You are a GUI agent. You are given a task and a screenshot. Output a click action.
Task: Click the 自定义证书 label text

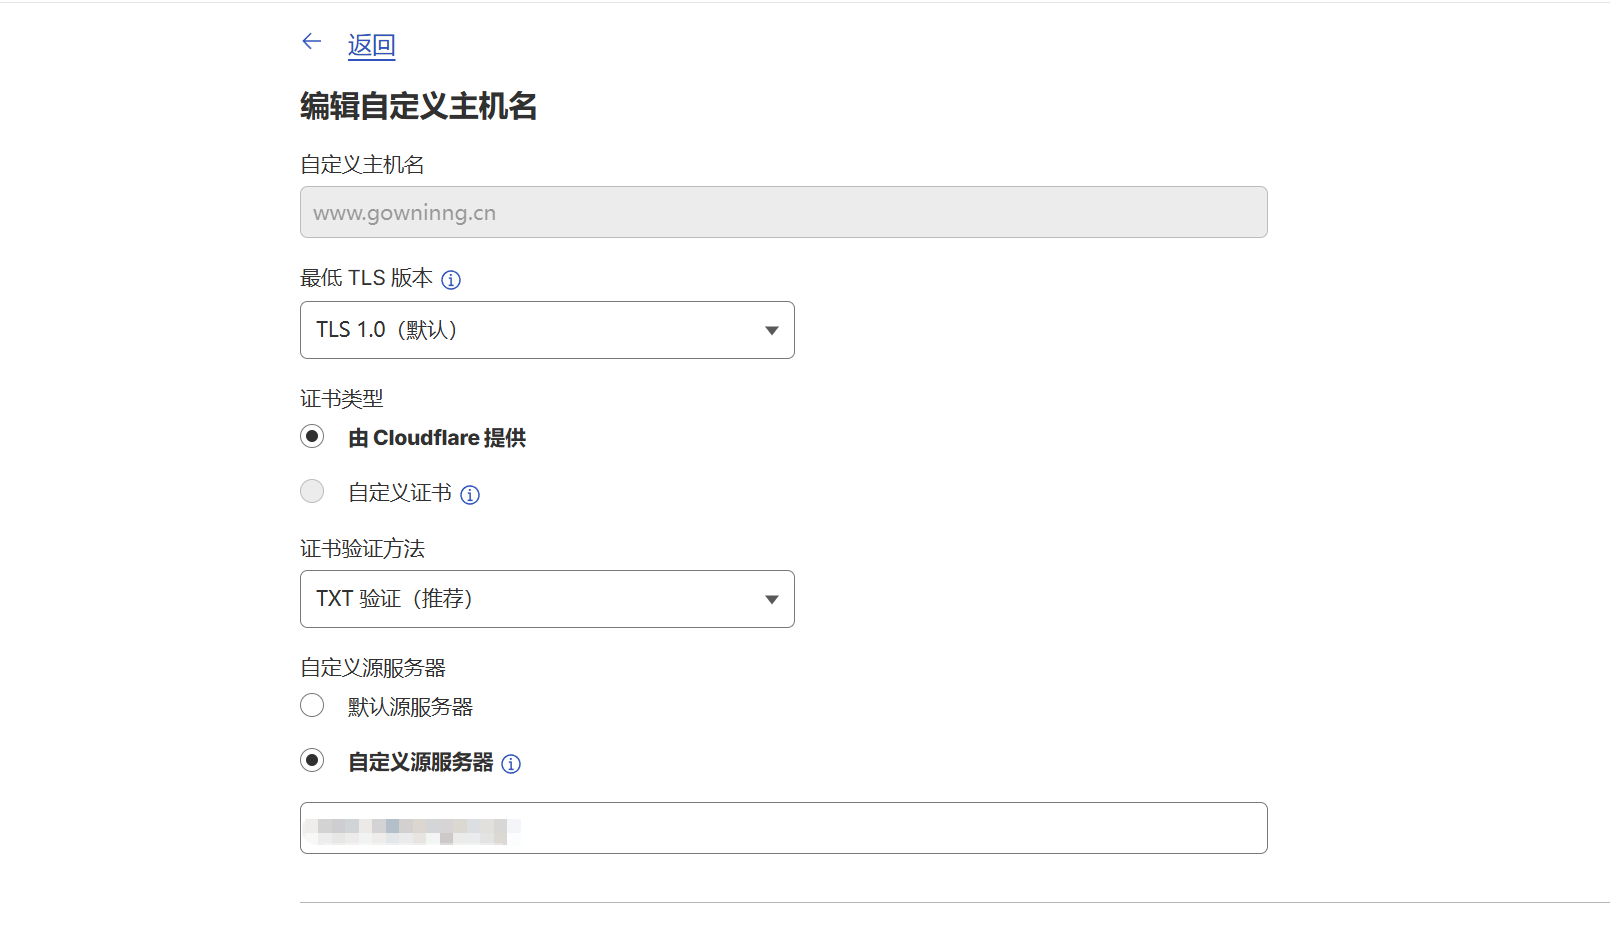(x=400, y=493)
